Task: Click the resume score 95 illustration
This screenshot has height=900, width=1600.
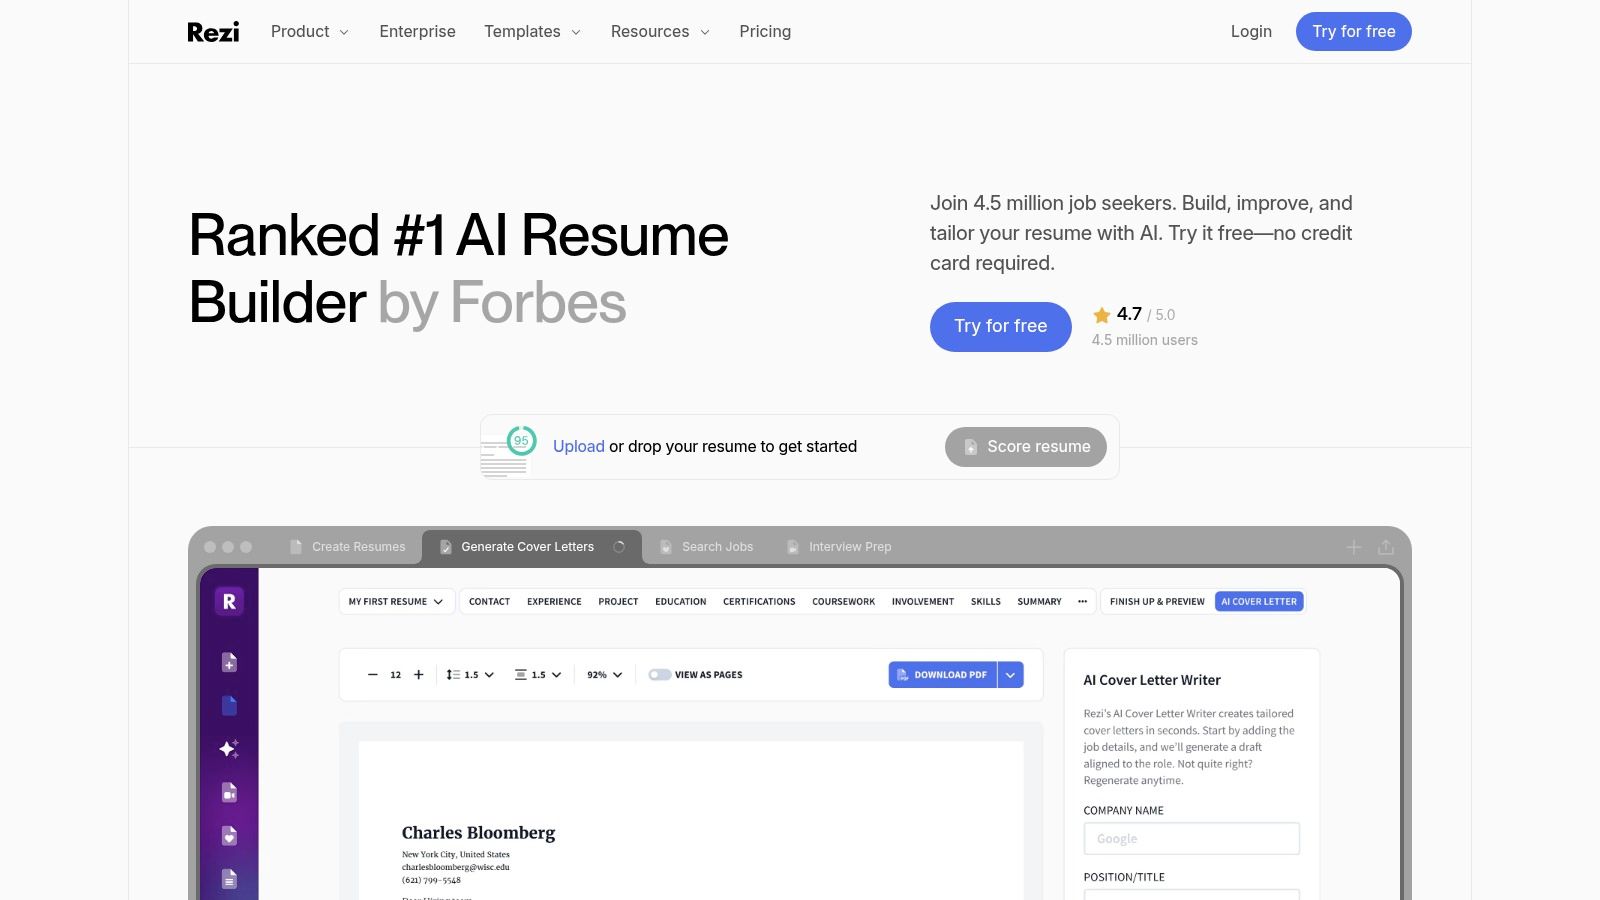Action: point(509,452)
